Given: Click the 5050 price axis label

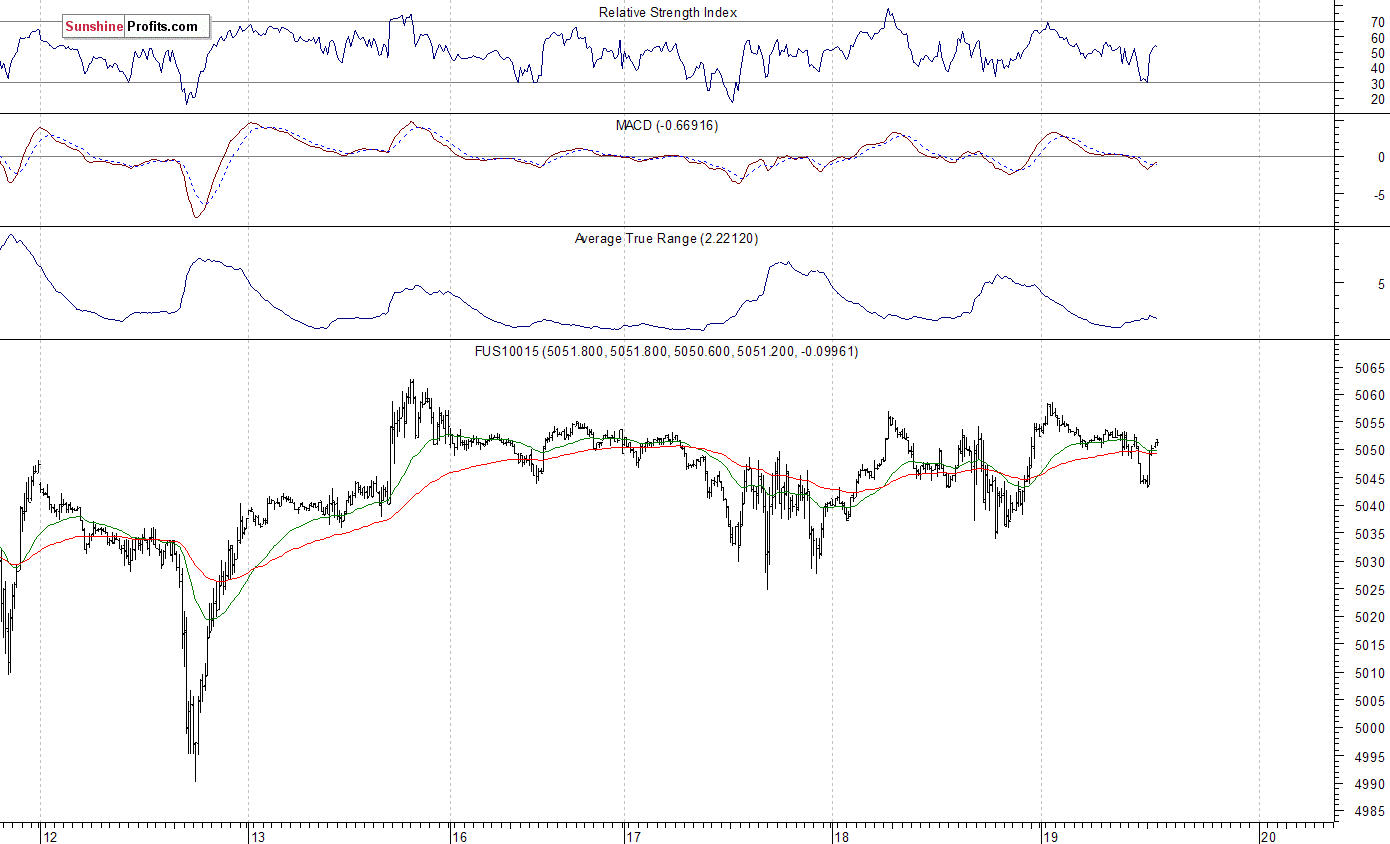Looking at the screenshot, I should 1369,451.
